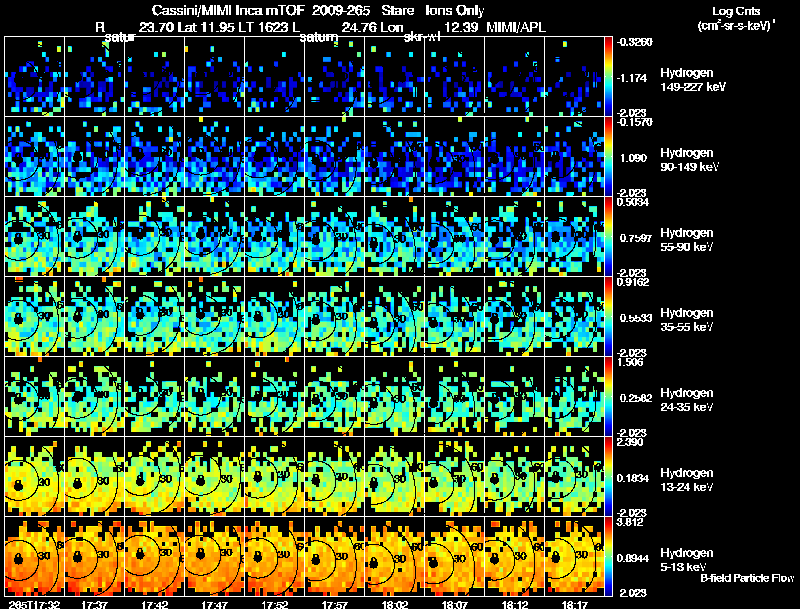Screen dimensions: 800x609
Task: Click the '18:07' time label
Action: tap(455, 604)
